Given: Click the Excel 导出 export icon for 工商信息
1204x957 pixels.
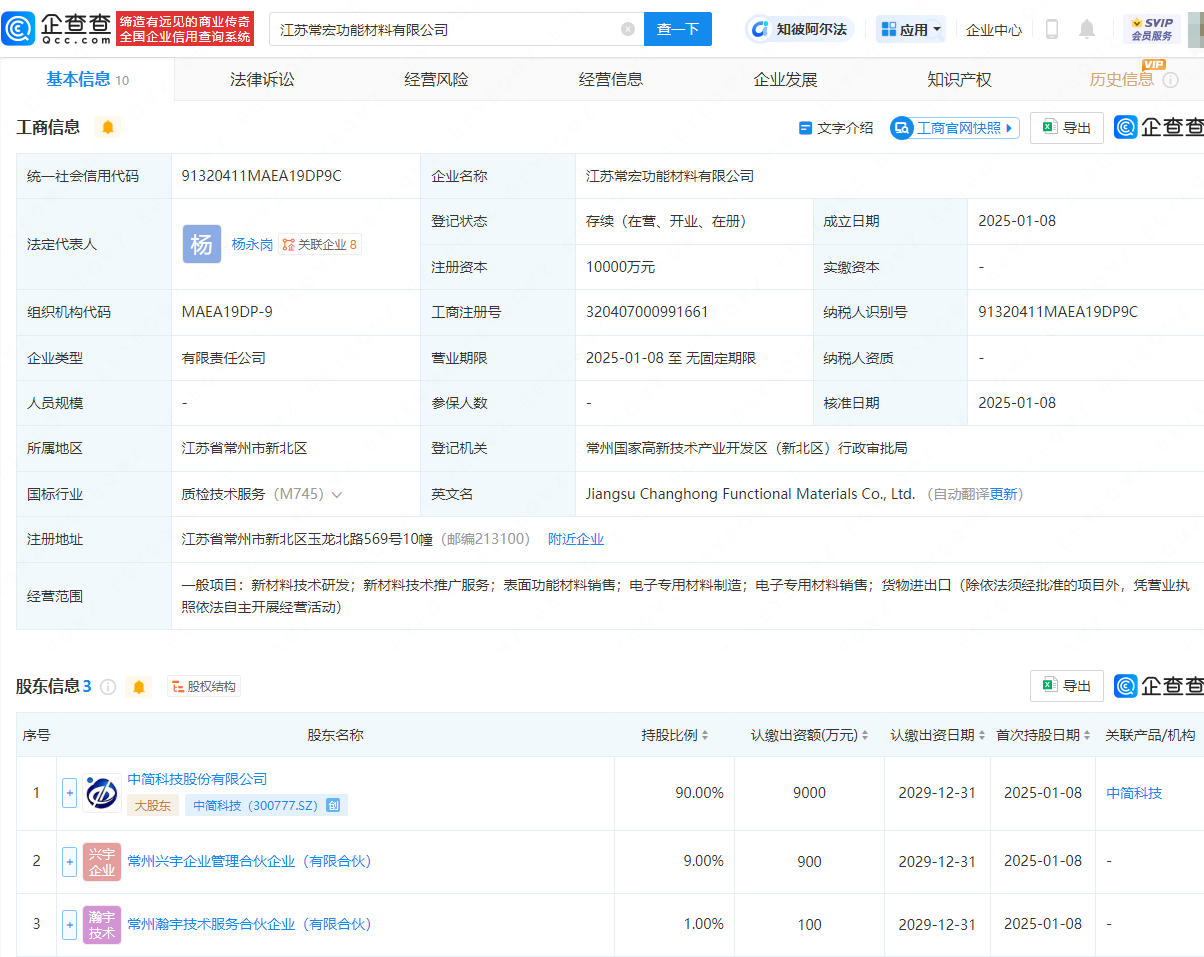Looking at the screenshot, I should pos(1066,128).
